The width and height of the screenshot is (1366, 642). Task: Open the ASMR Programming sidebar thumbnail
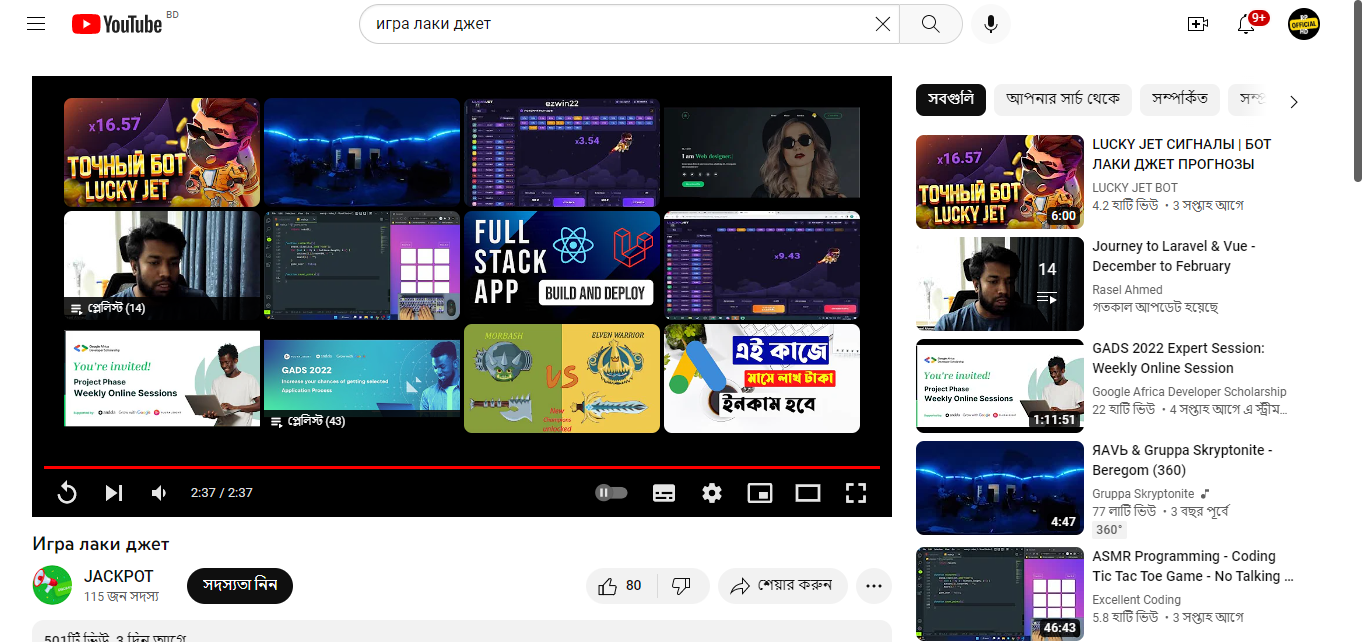point(1000,594)
